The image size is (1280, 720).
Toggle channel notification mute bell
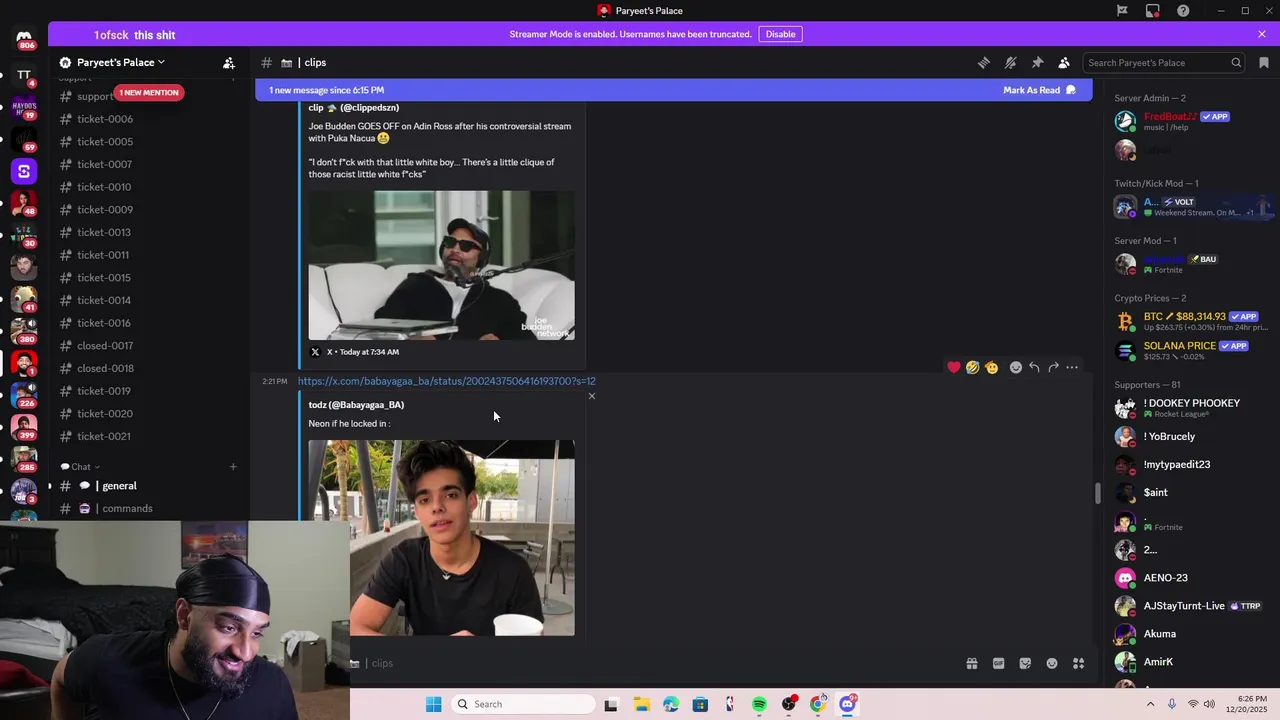pyautogui.click(x=1011, y=63)
